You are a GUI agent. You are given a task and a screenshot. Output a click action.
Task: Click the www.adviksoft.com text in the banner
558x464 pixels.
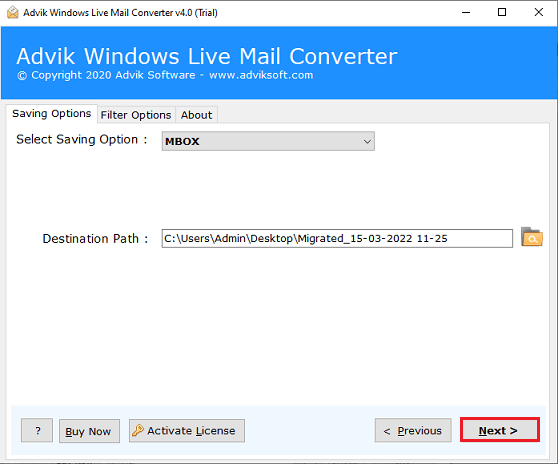tap(261, 75)
